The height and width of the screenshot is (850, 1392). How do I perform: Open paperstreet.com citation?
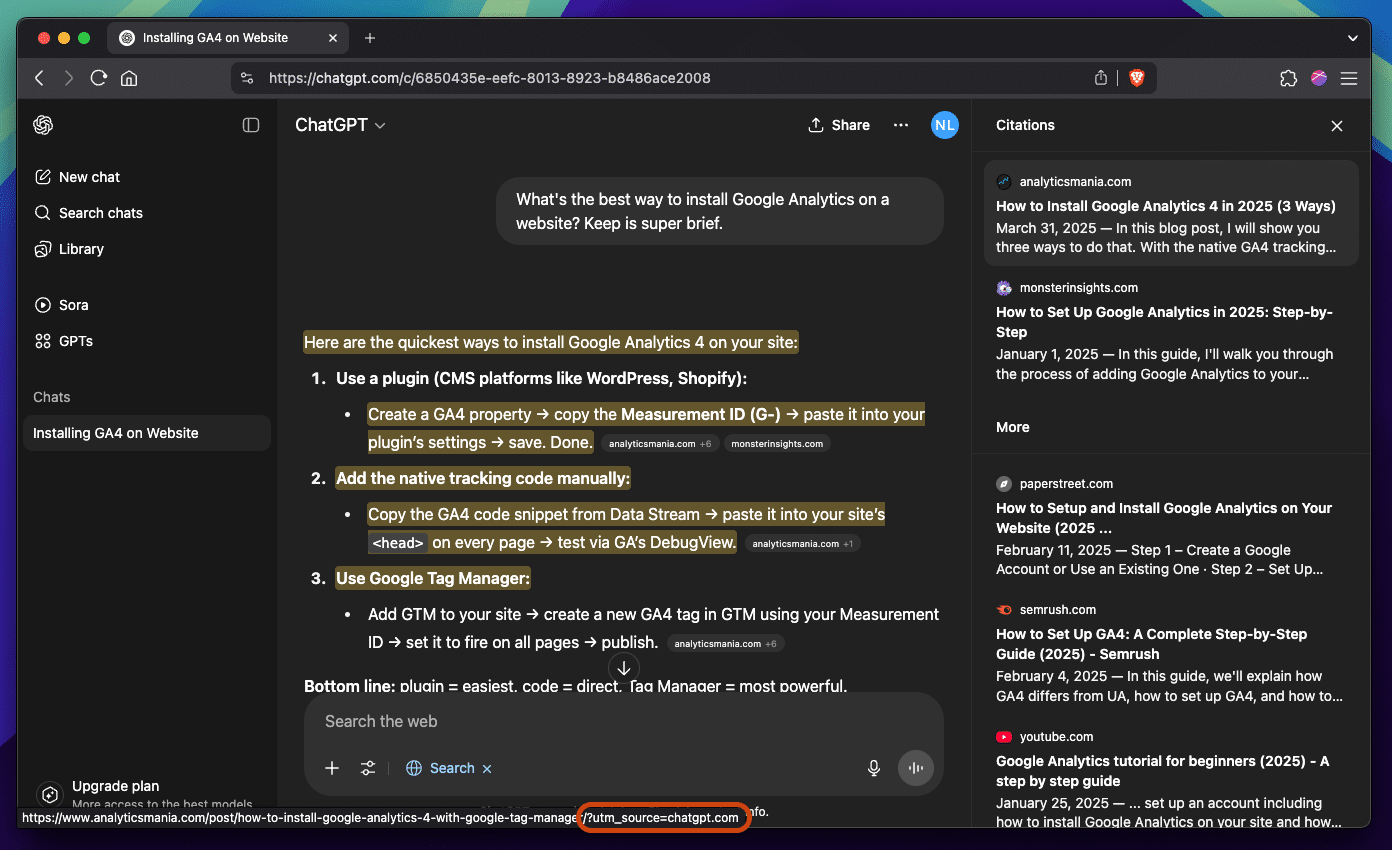pos(1171,526)
